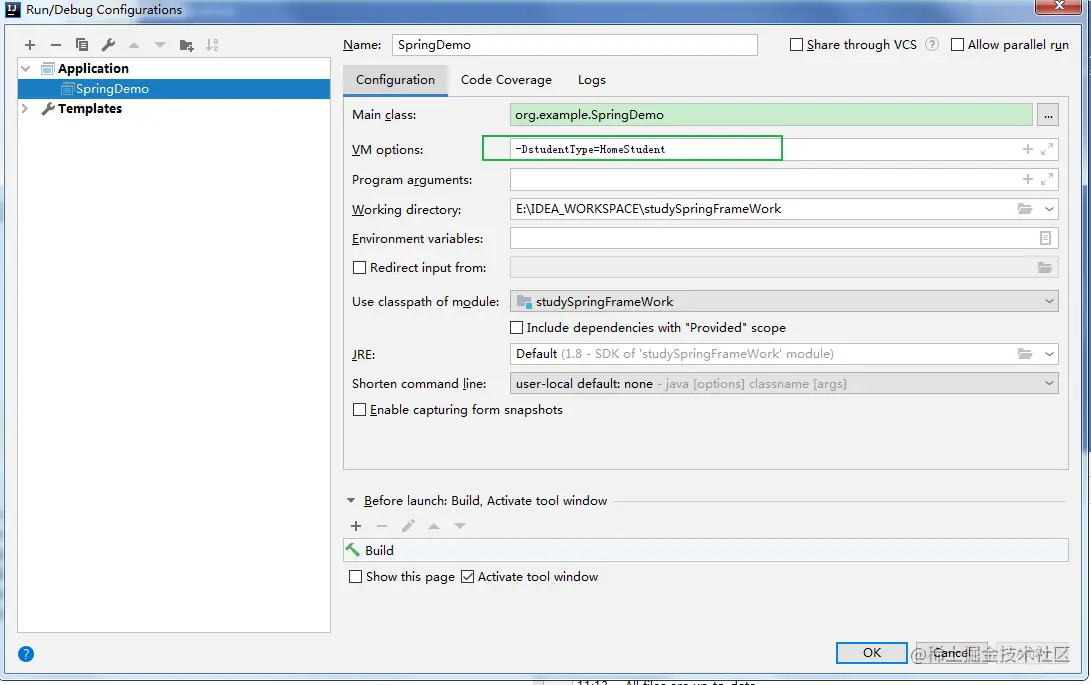The width and height of the screenshot is (1091, 685).
Task: Select SpringDemo configuration in the tree
Action: click(x=173, y=88)
